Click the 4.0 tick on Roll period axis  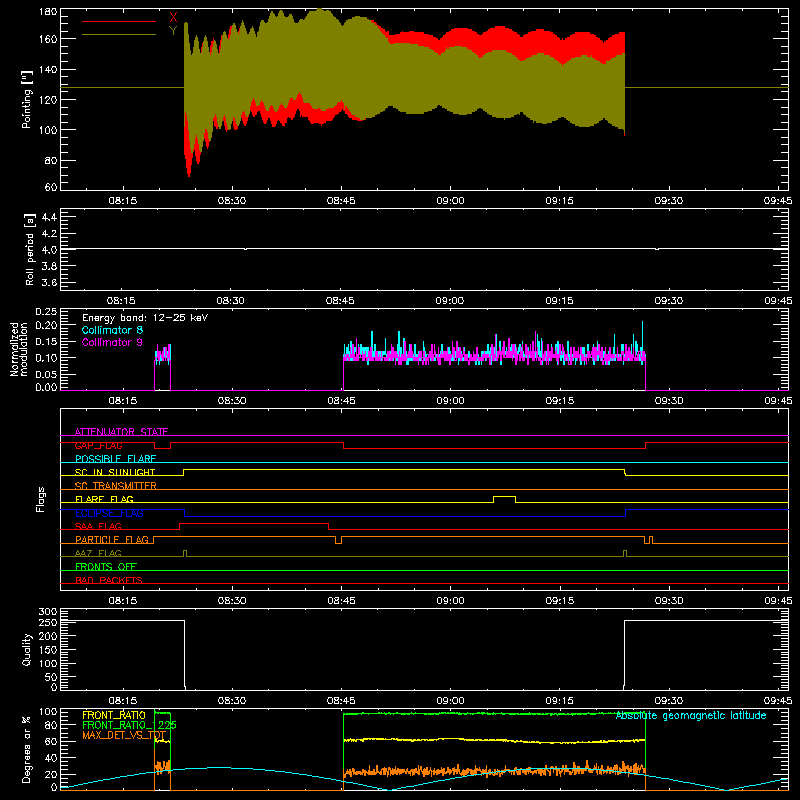tap(49, 250)
